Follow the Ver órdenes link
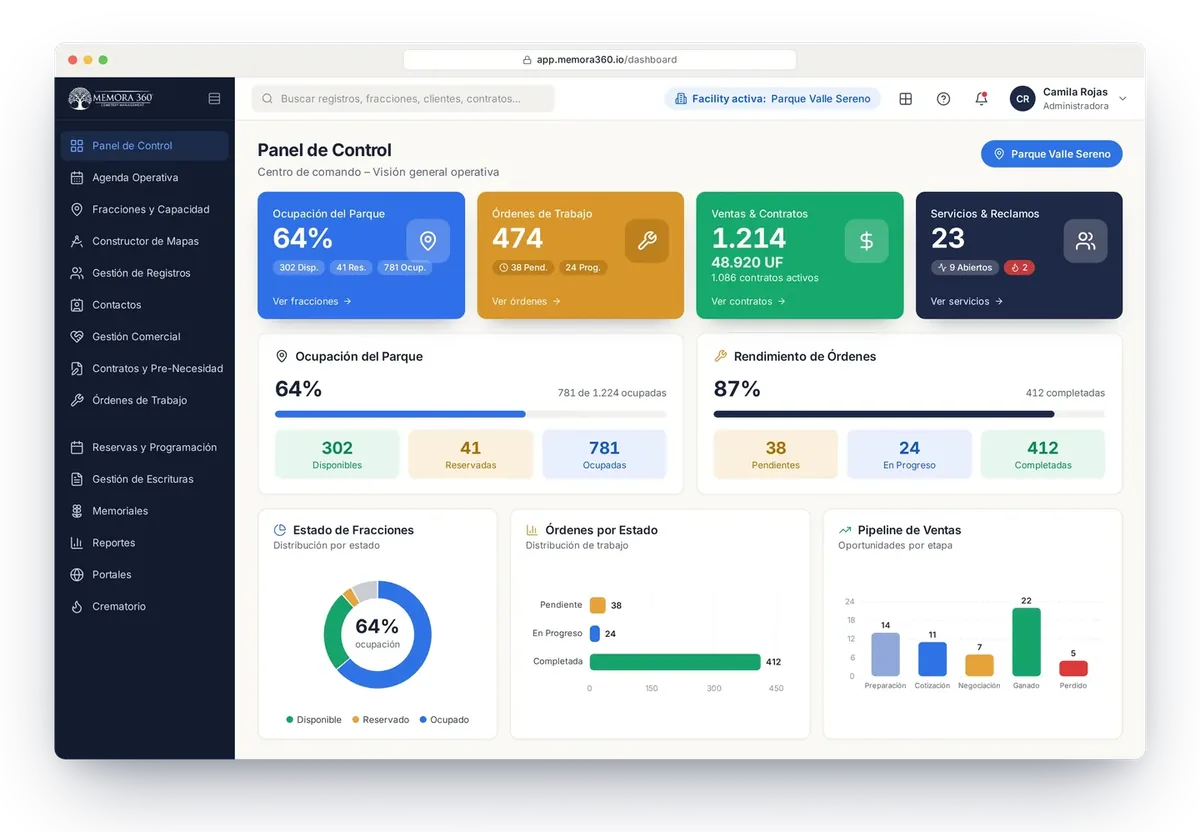 coord(526,301)
